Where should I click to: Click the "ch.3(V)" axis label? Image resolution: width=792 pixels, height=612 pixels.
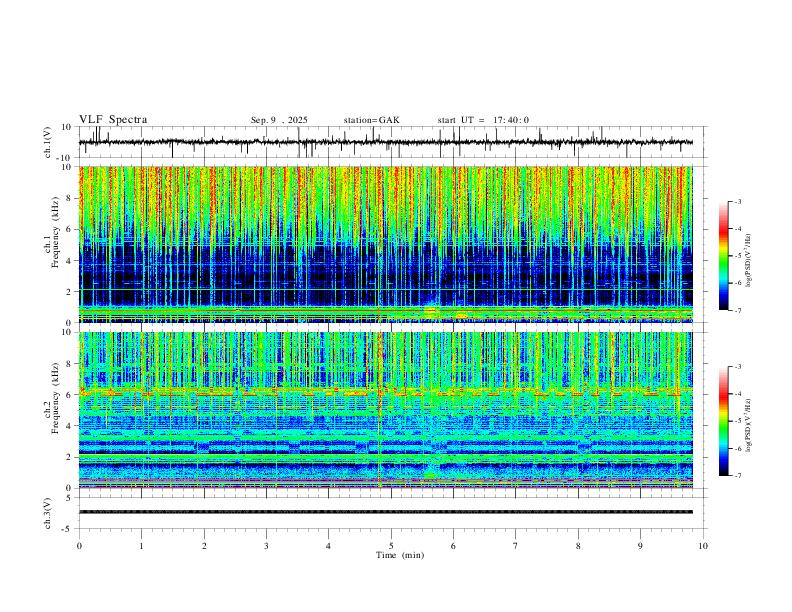point(48,513)
